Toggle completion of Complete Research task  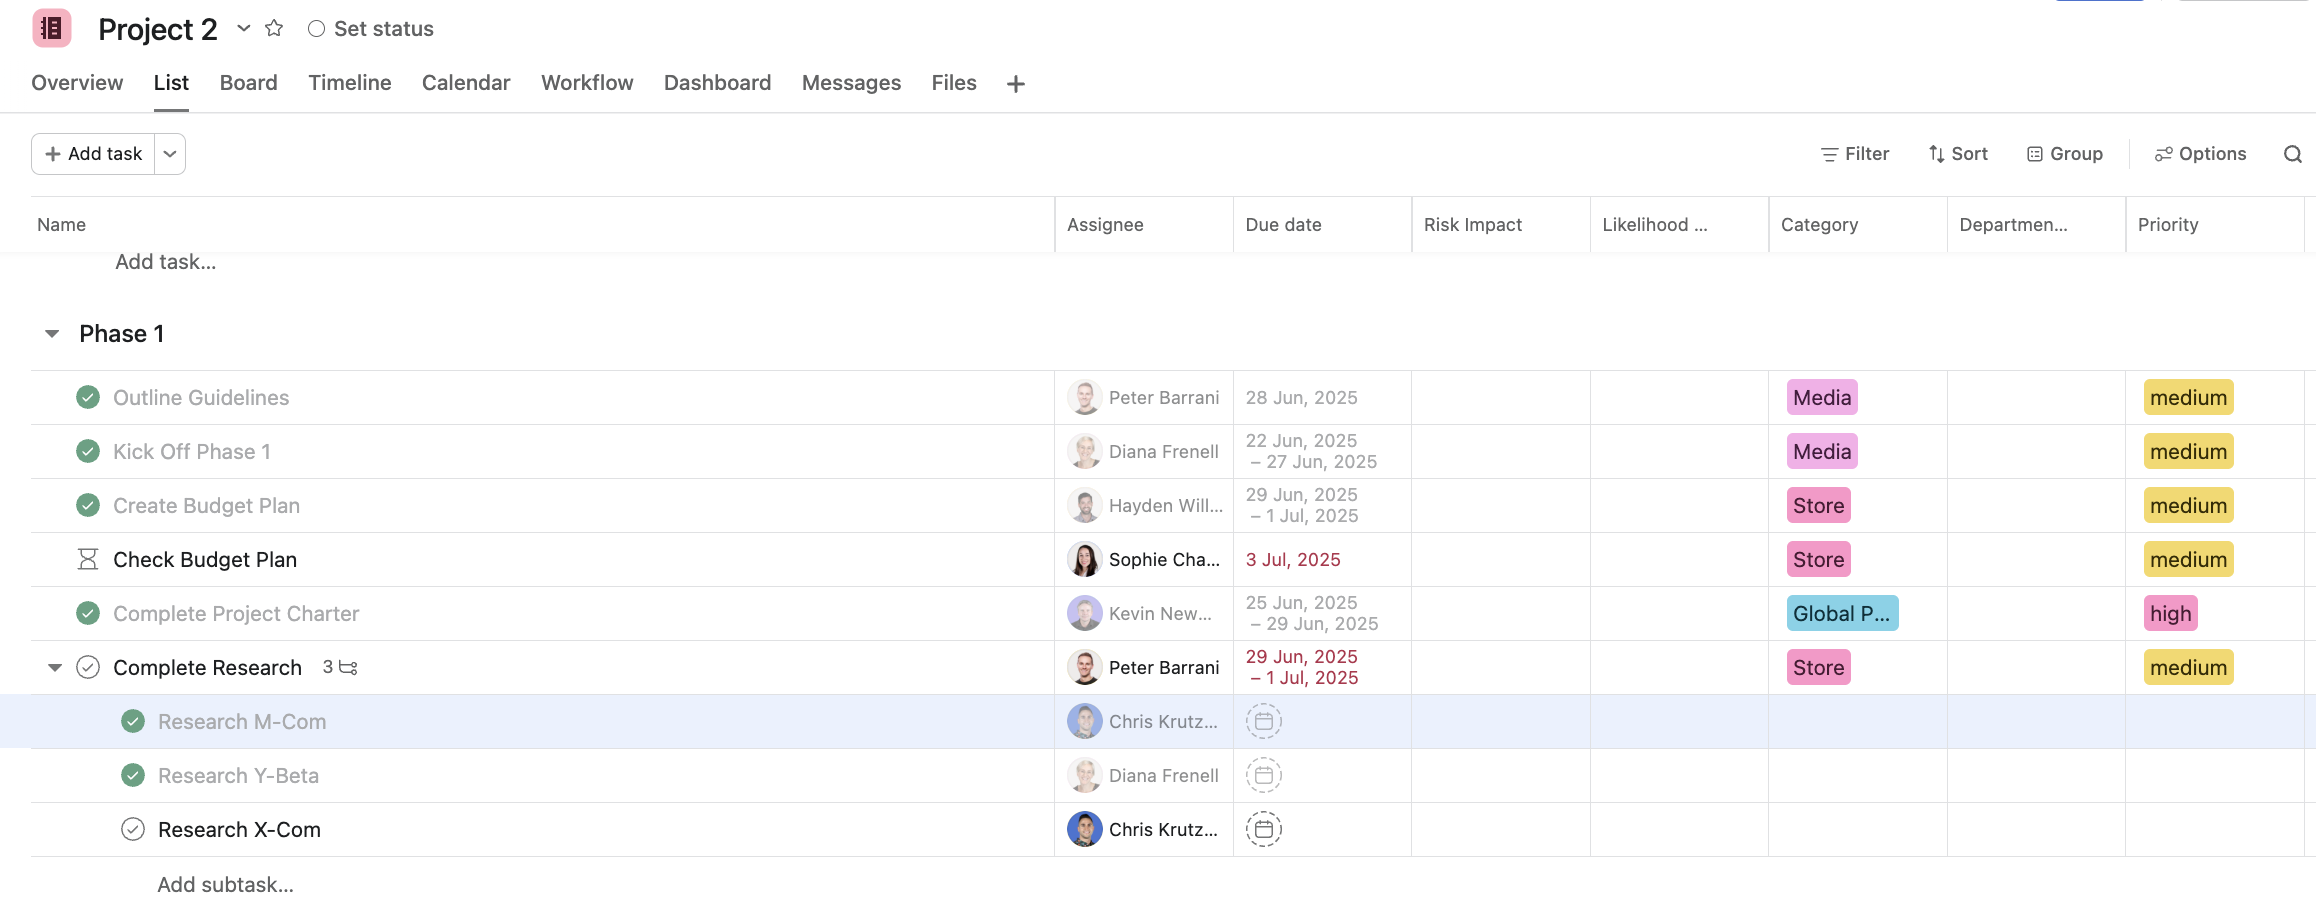(x=88, y=668)
